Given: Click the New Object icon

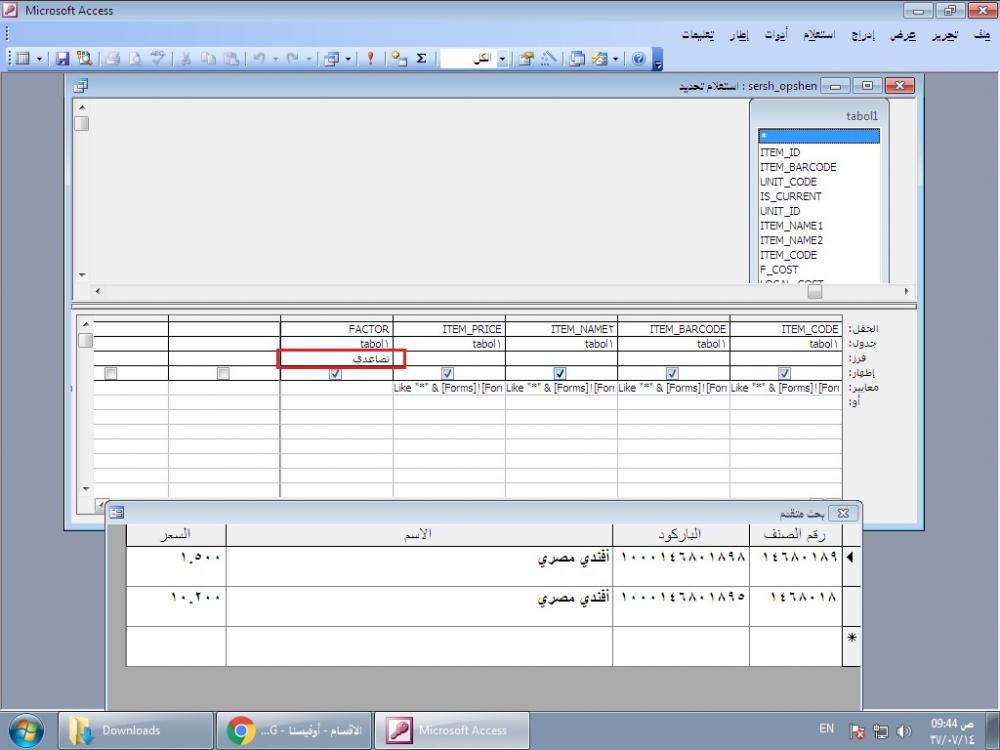Looking at the screenshot, I should click(599, 59).
